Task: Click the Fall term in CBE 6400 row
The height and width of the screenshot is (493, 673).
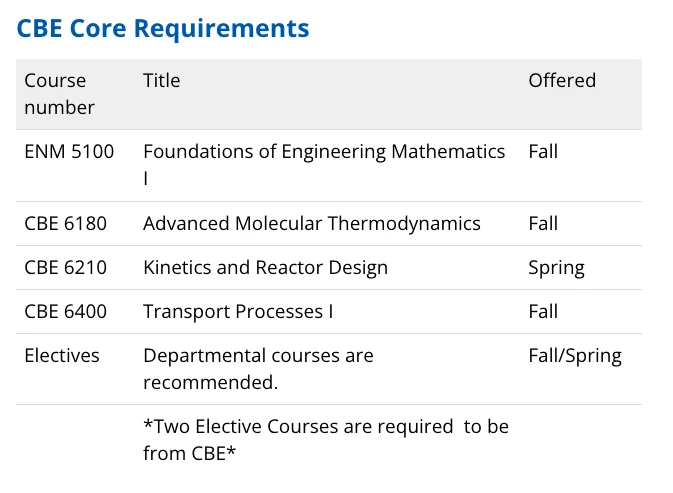Action: coord(543,312)
